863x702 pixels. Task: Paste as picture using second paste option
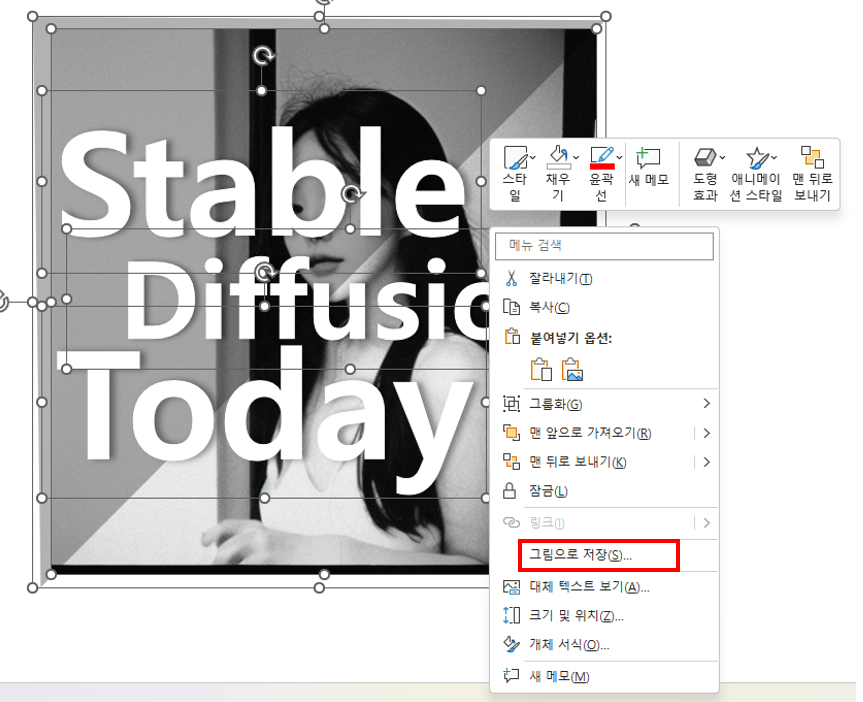(572, 369)
